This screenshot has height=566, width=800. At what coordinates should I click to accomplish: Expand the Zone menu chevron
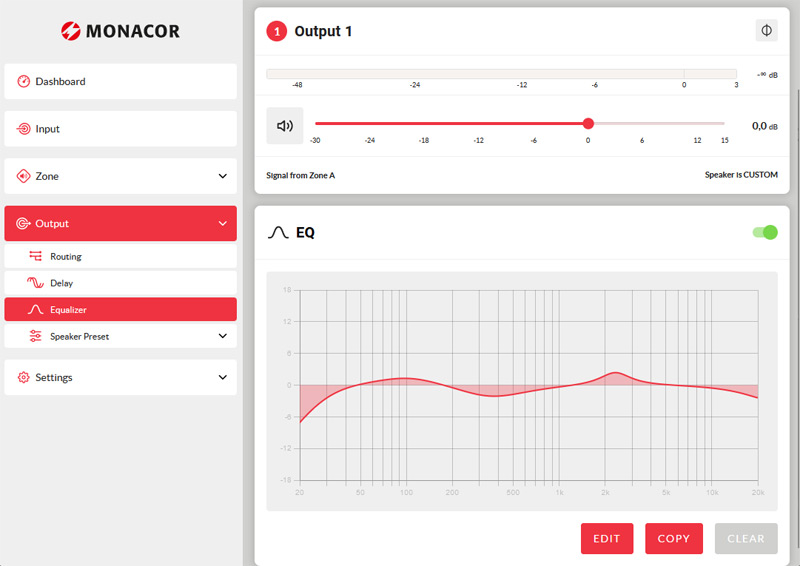pyautogui.click(x=222, y=176)
